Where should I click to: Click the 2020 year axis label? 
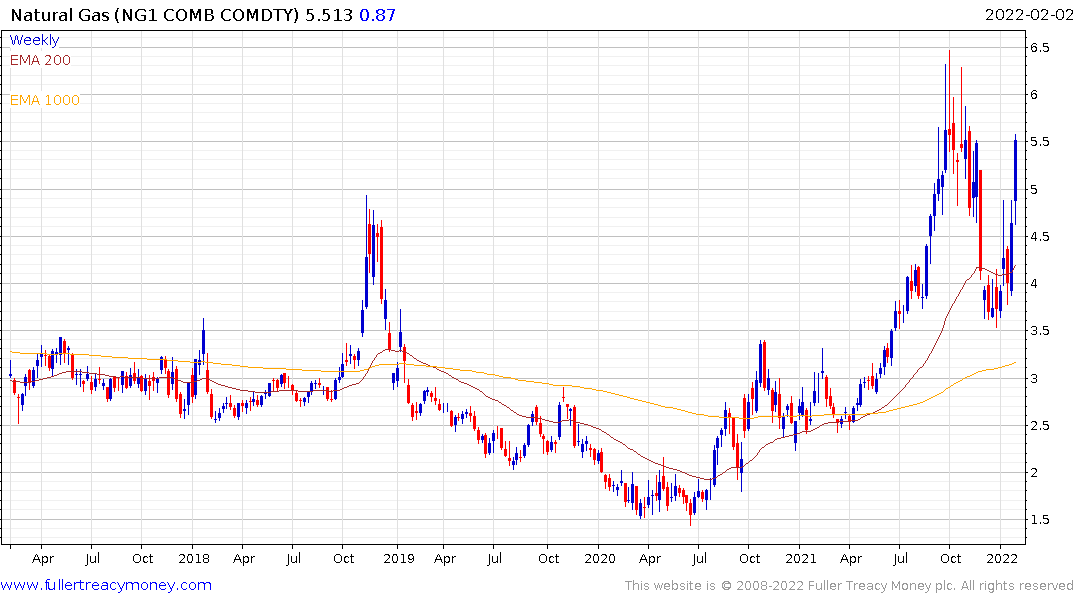coord(599,558)
